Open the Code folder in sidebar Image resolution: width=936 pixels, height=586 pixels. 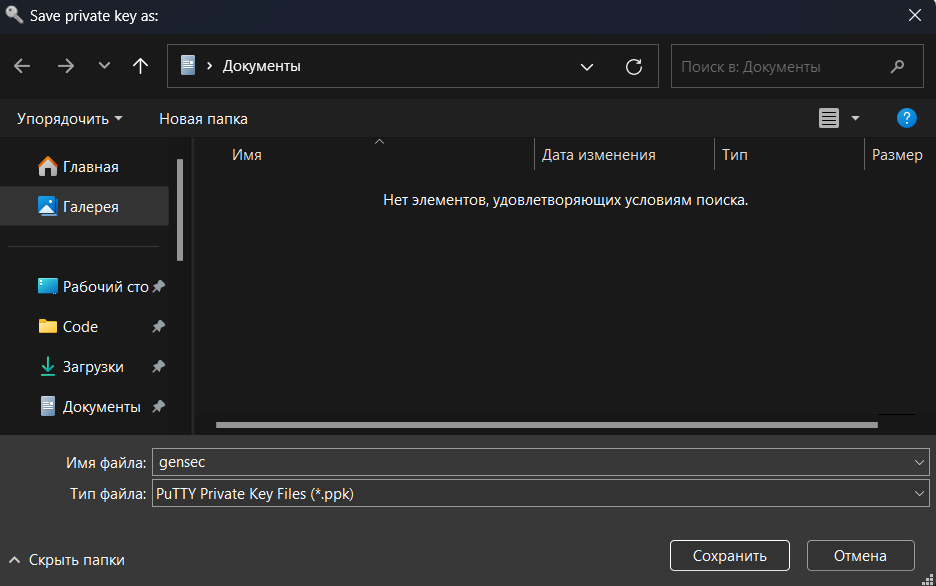[x=85, y=326]
